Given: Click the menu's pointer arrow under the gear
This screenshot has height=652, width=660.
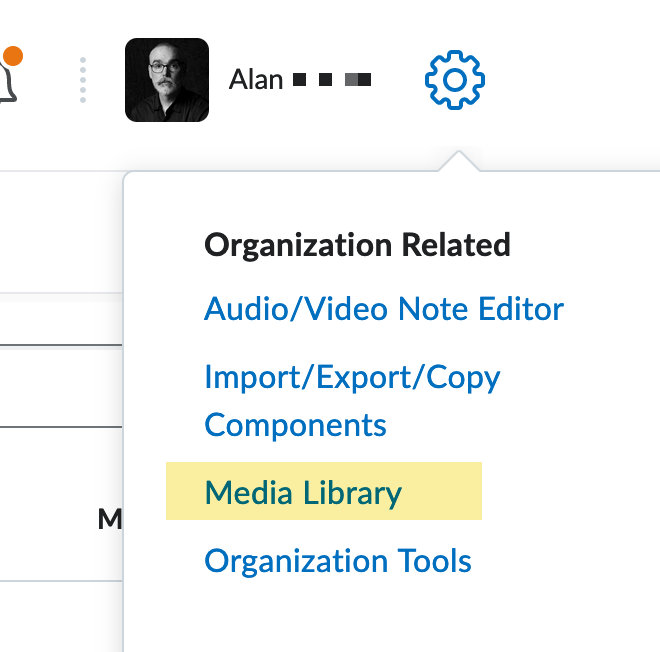Looking at the screenshot, I should tap(456, 161).
